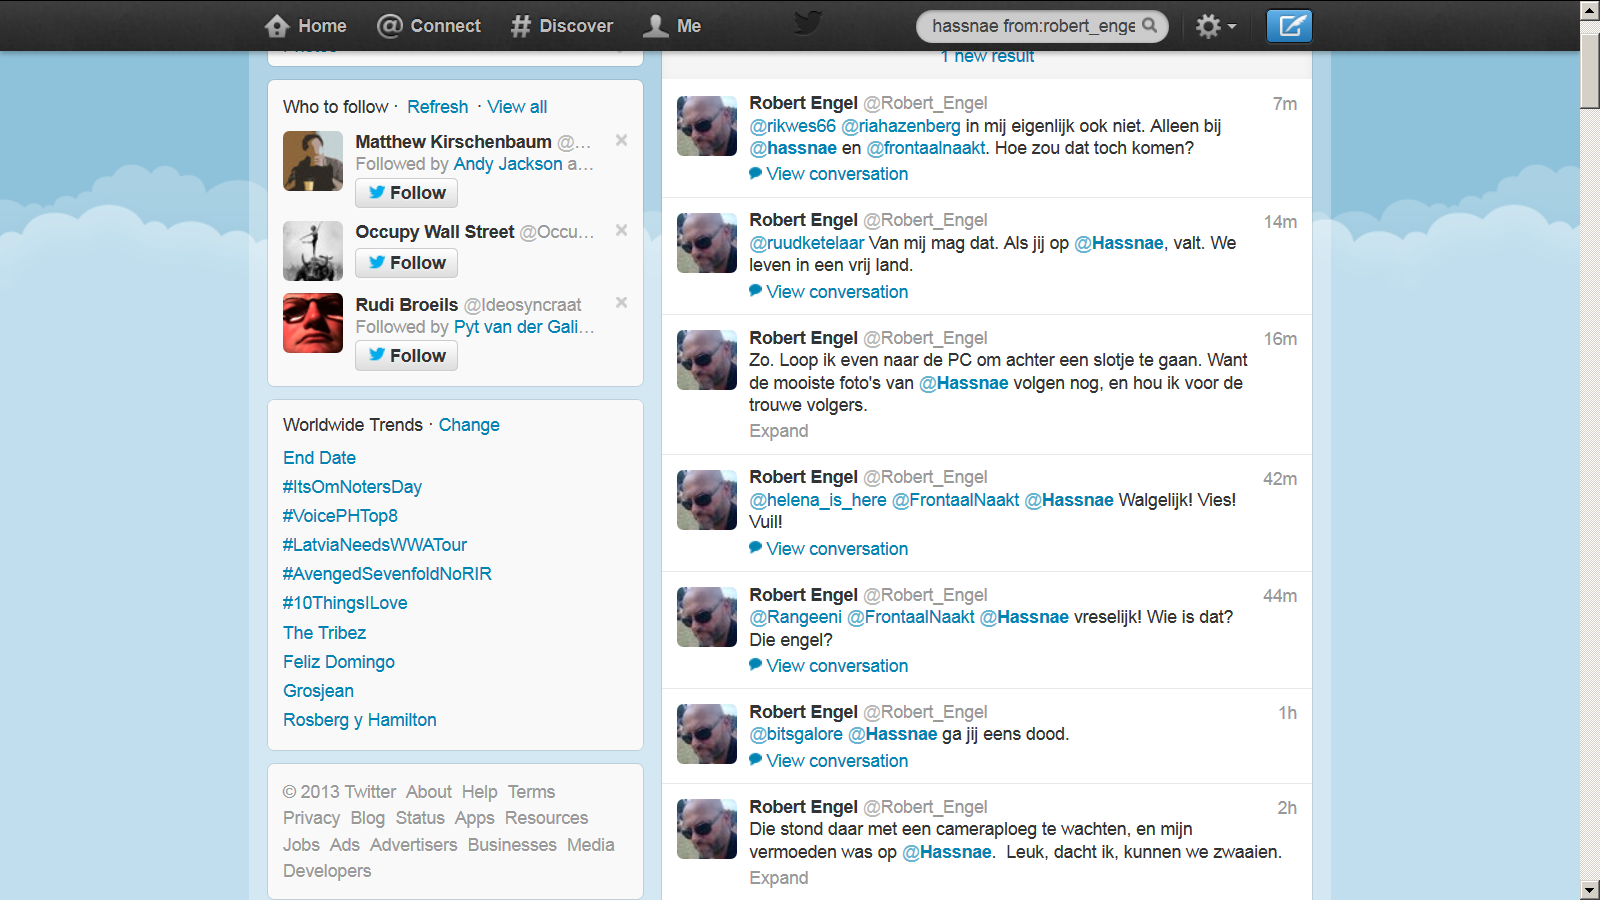Follow Occupy Wall Street
The image size is (1600, 900).
pyautogui.click(x=406, y=263)
